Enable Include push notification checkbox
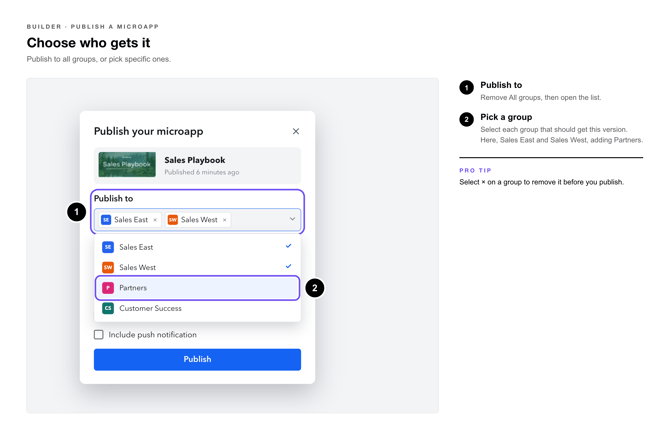The width and height of the screenshot is (670, 430). [99, 334]
